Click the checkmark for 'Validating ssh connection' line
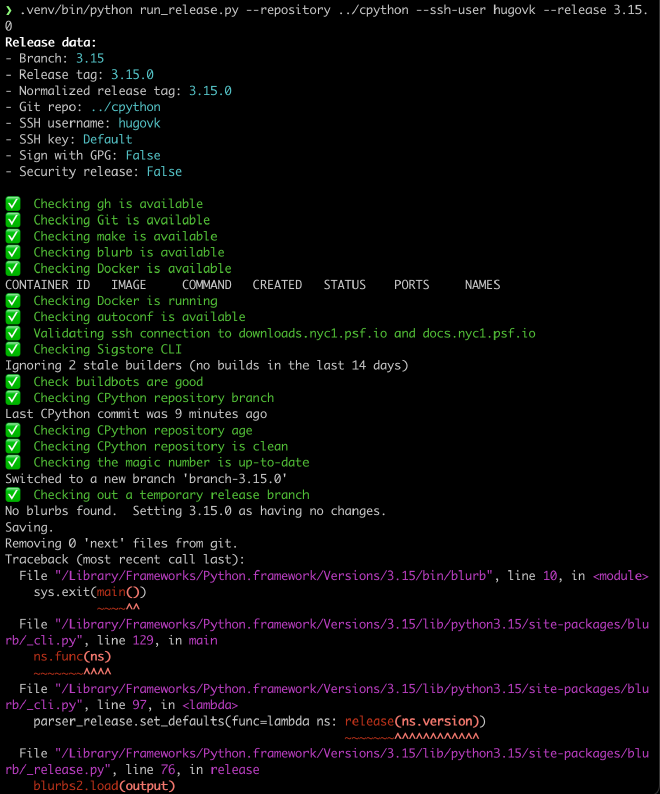 [x=13, y=333]
